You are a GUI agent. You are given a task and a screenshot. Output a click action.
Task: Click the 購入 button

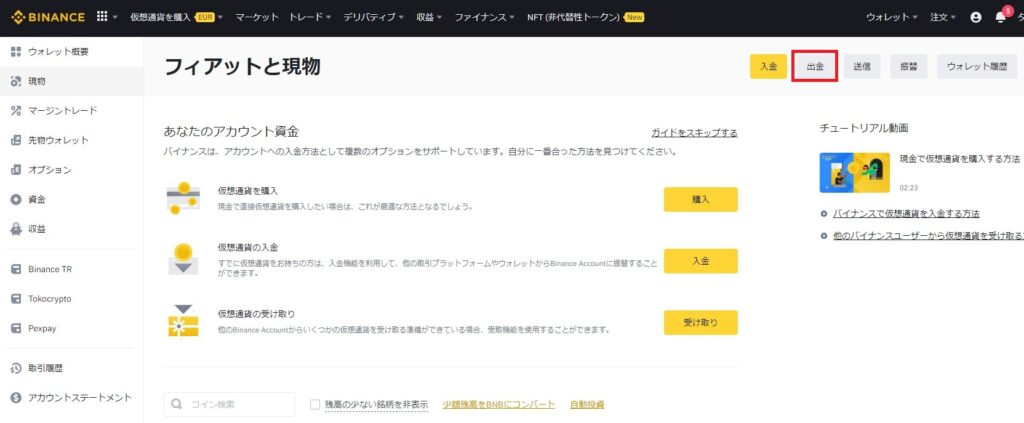click(701, 200)
